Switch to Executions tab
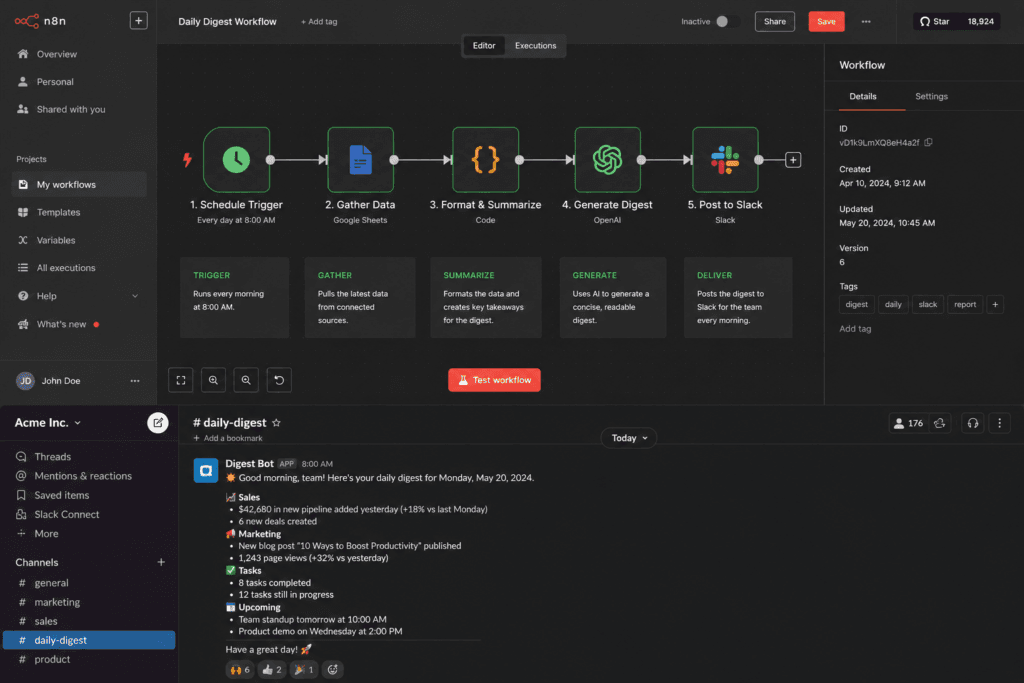The height and width of the screenshot is (683, 1024). tap(536, 46)
